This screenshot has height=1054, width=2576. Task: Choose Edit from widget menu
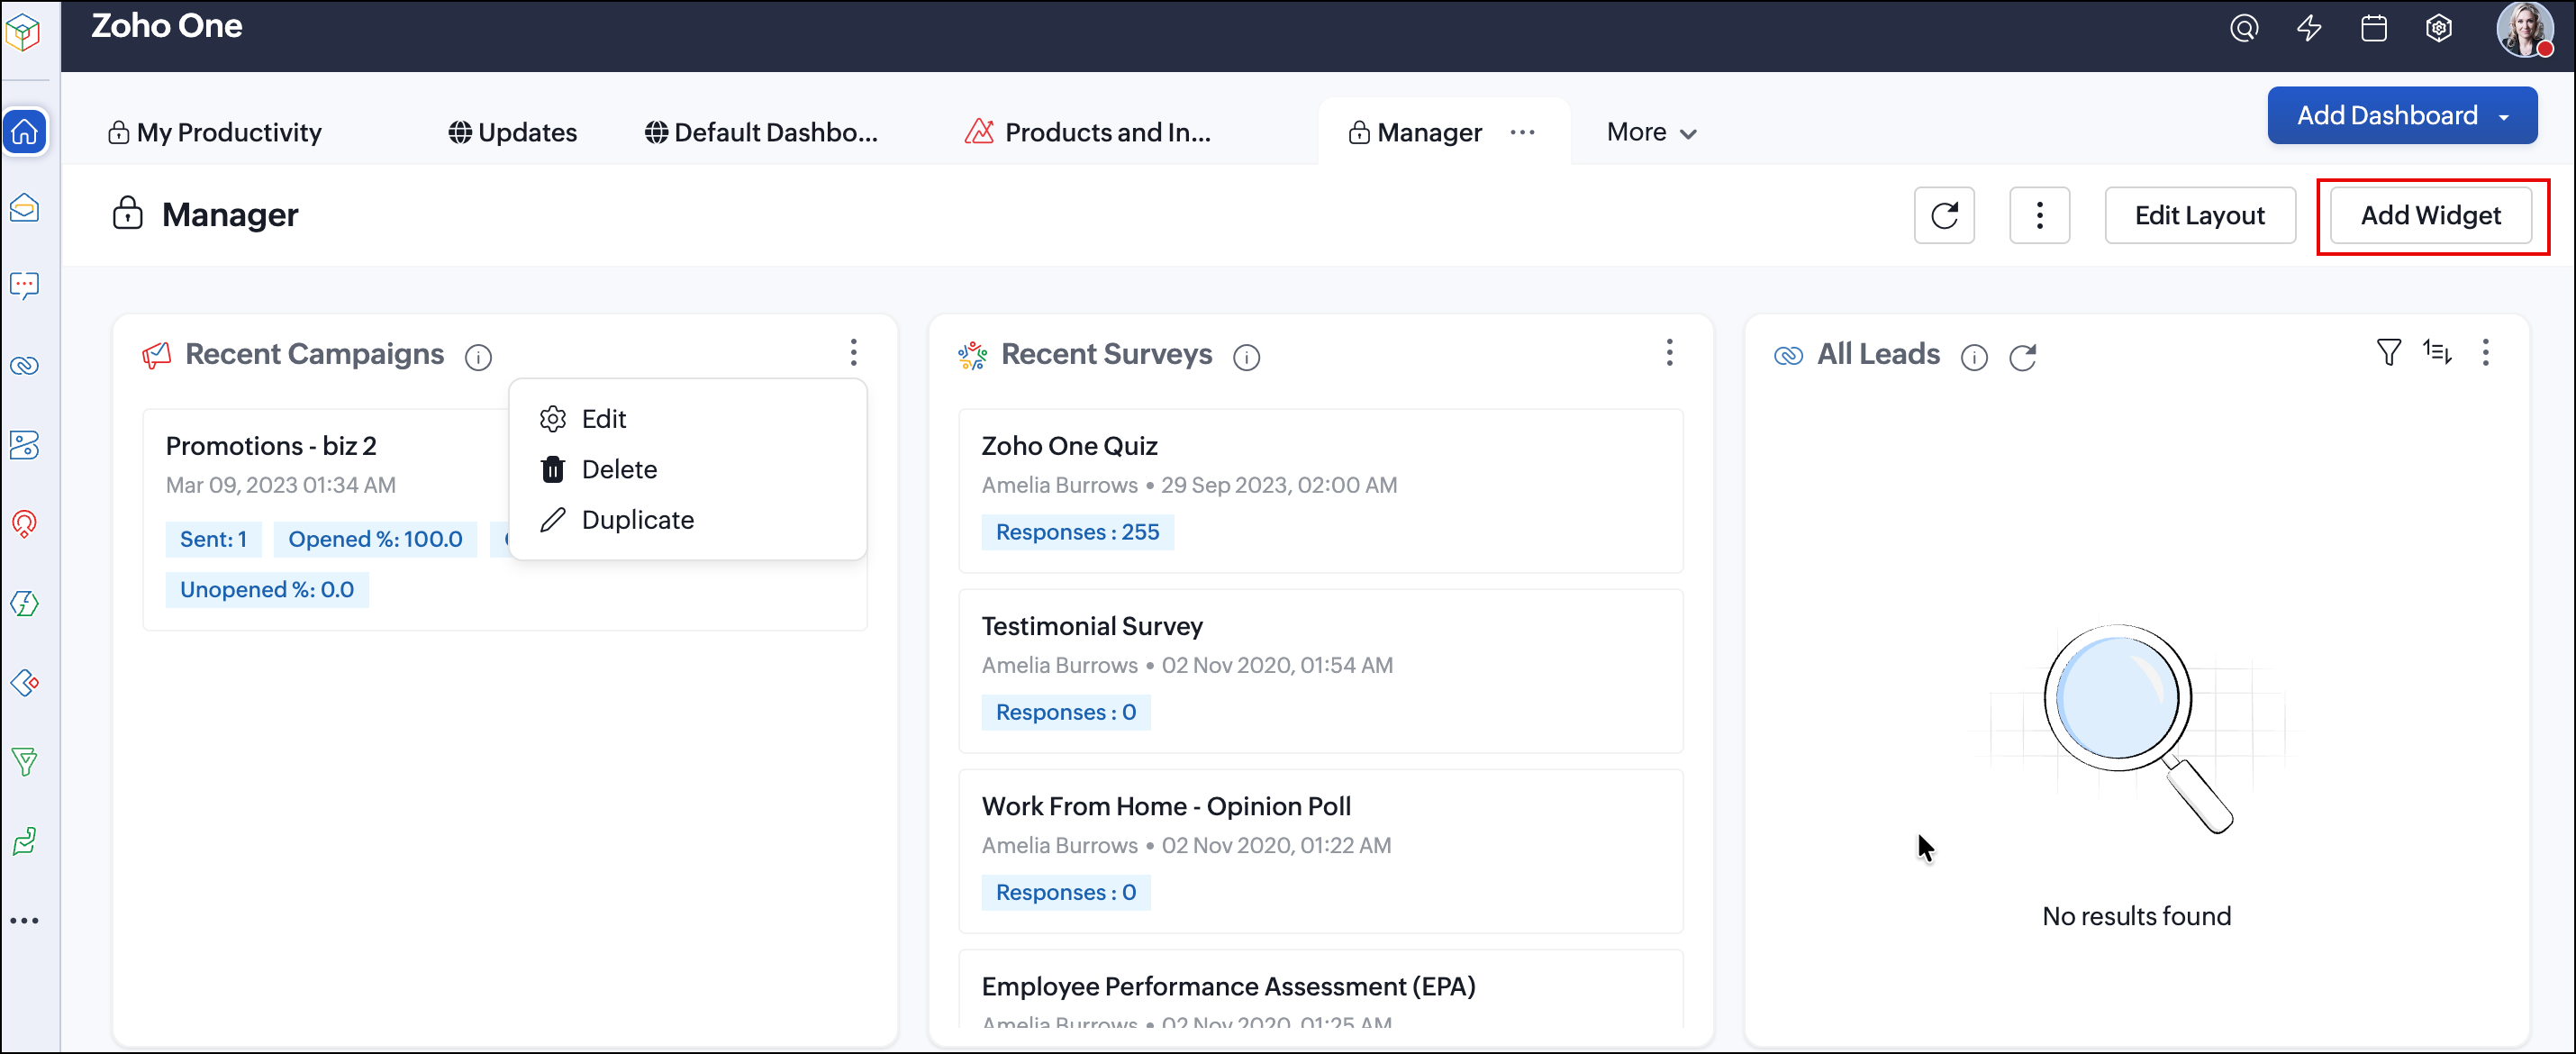[x=687, y=419]
